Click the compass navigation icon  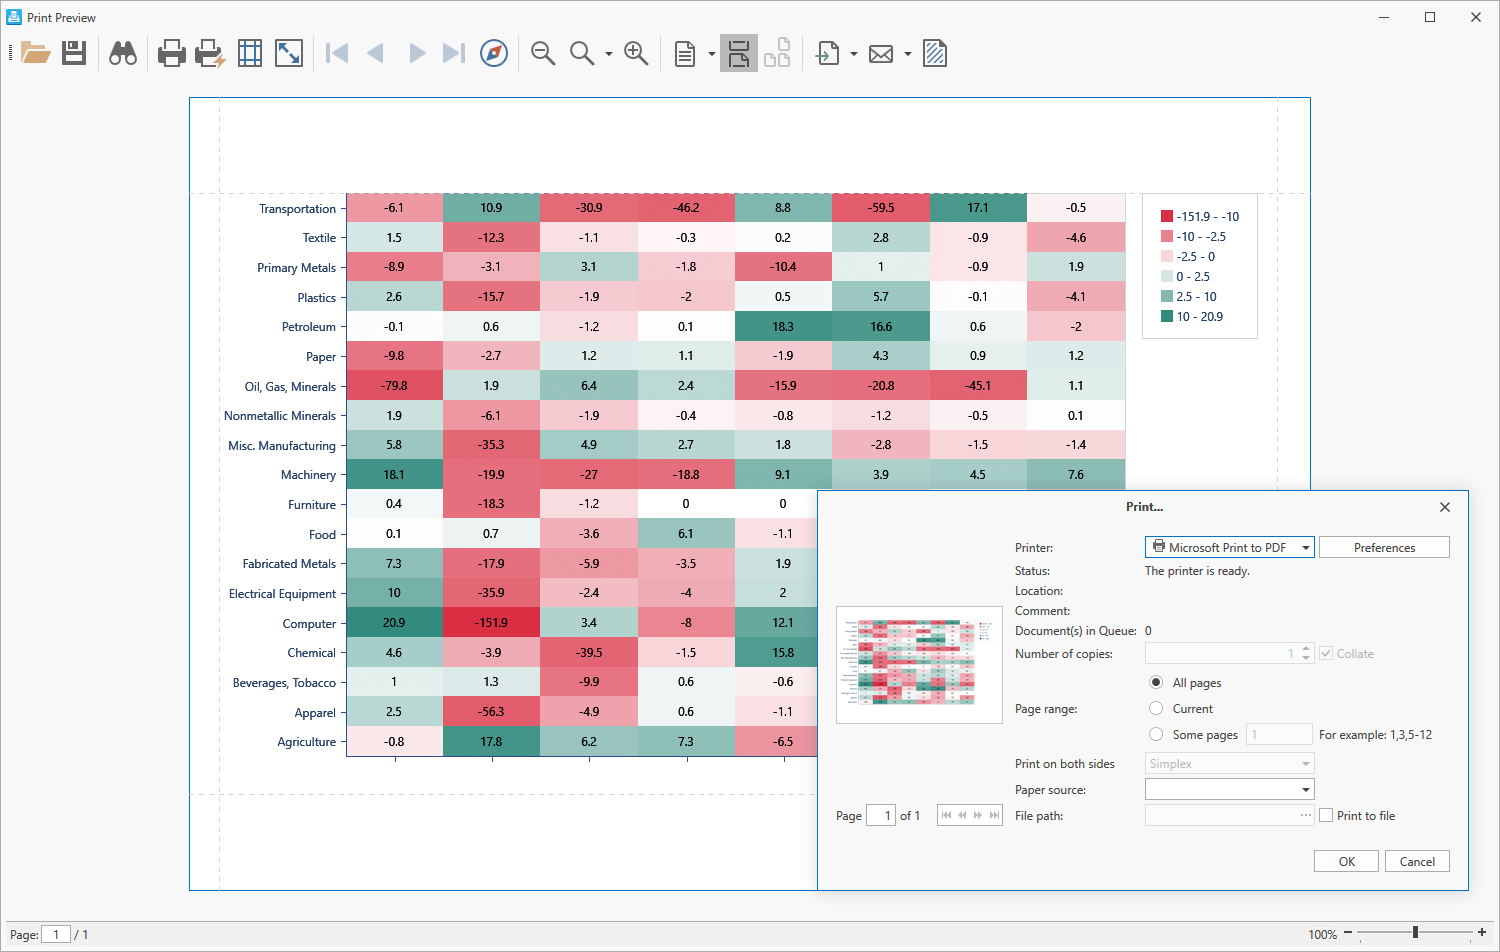click(494, 53)
